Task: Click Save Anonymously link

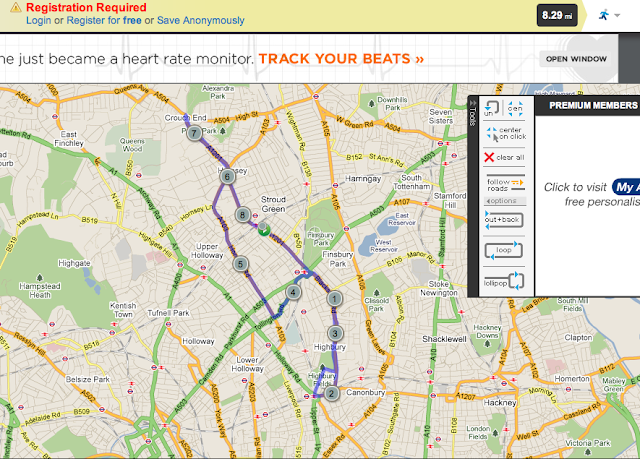Action: 200,20
